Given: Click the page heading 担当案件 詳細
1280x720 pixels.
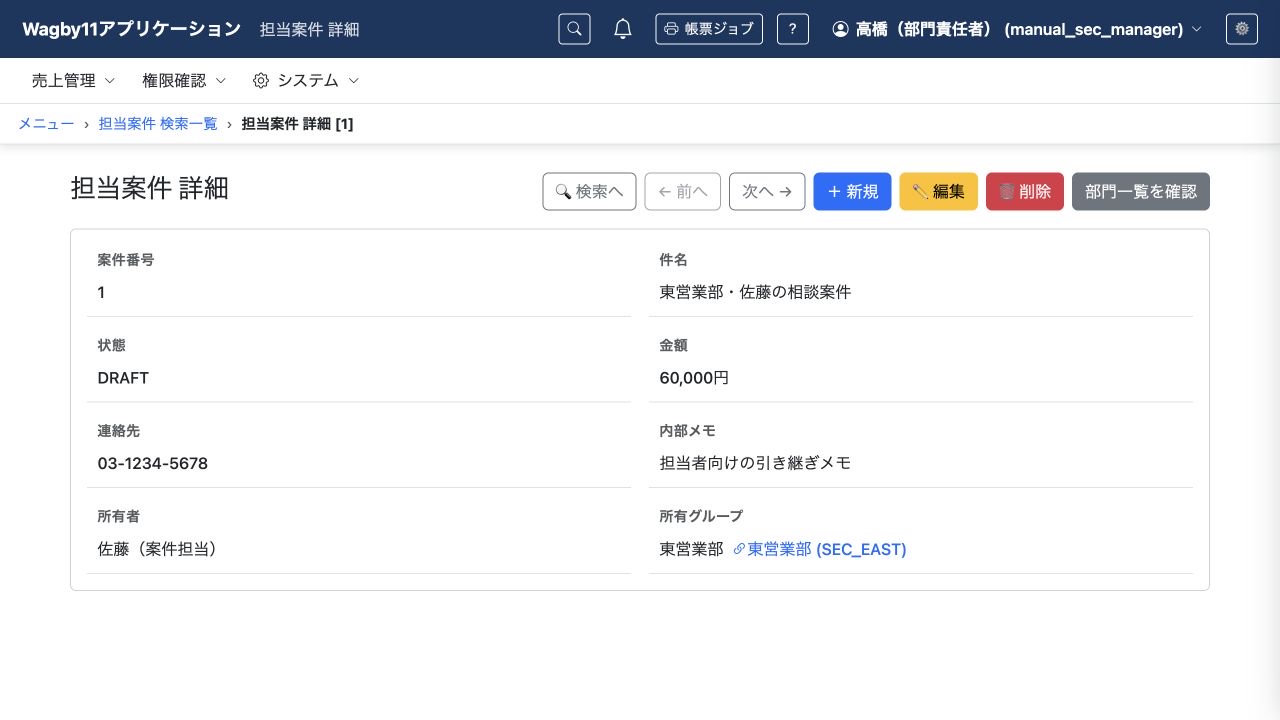Looking at the screenshot, I should [x=150, y=188].
